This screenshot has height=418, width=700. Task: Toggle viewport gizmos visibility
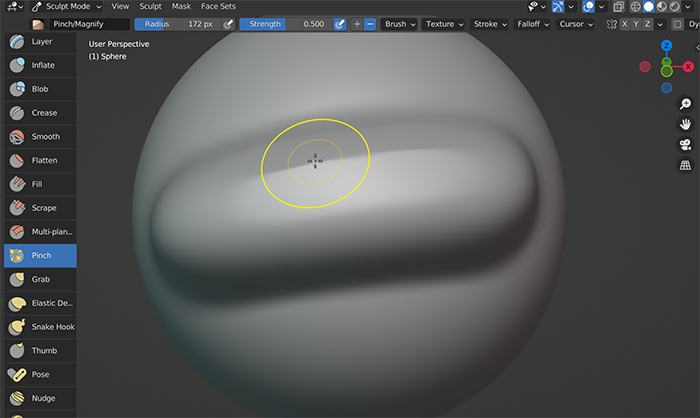(x=558, y=6)
